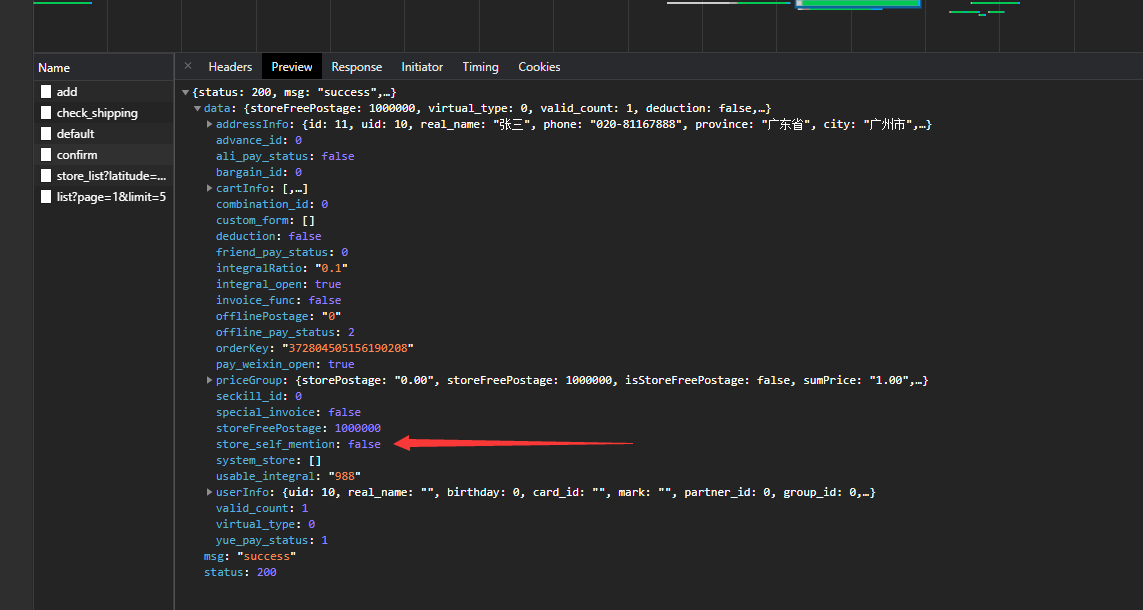Collapse the data object node
The width and height of the screenshot is (1143, 610).
198,109
